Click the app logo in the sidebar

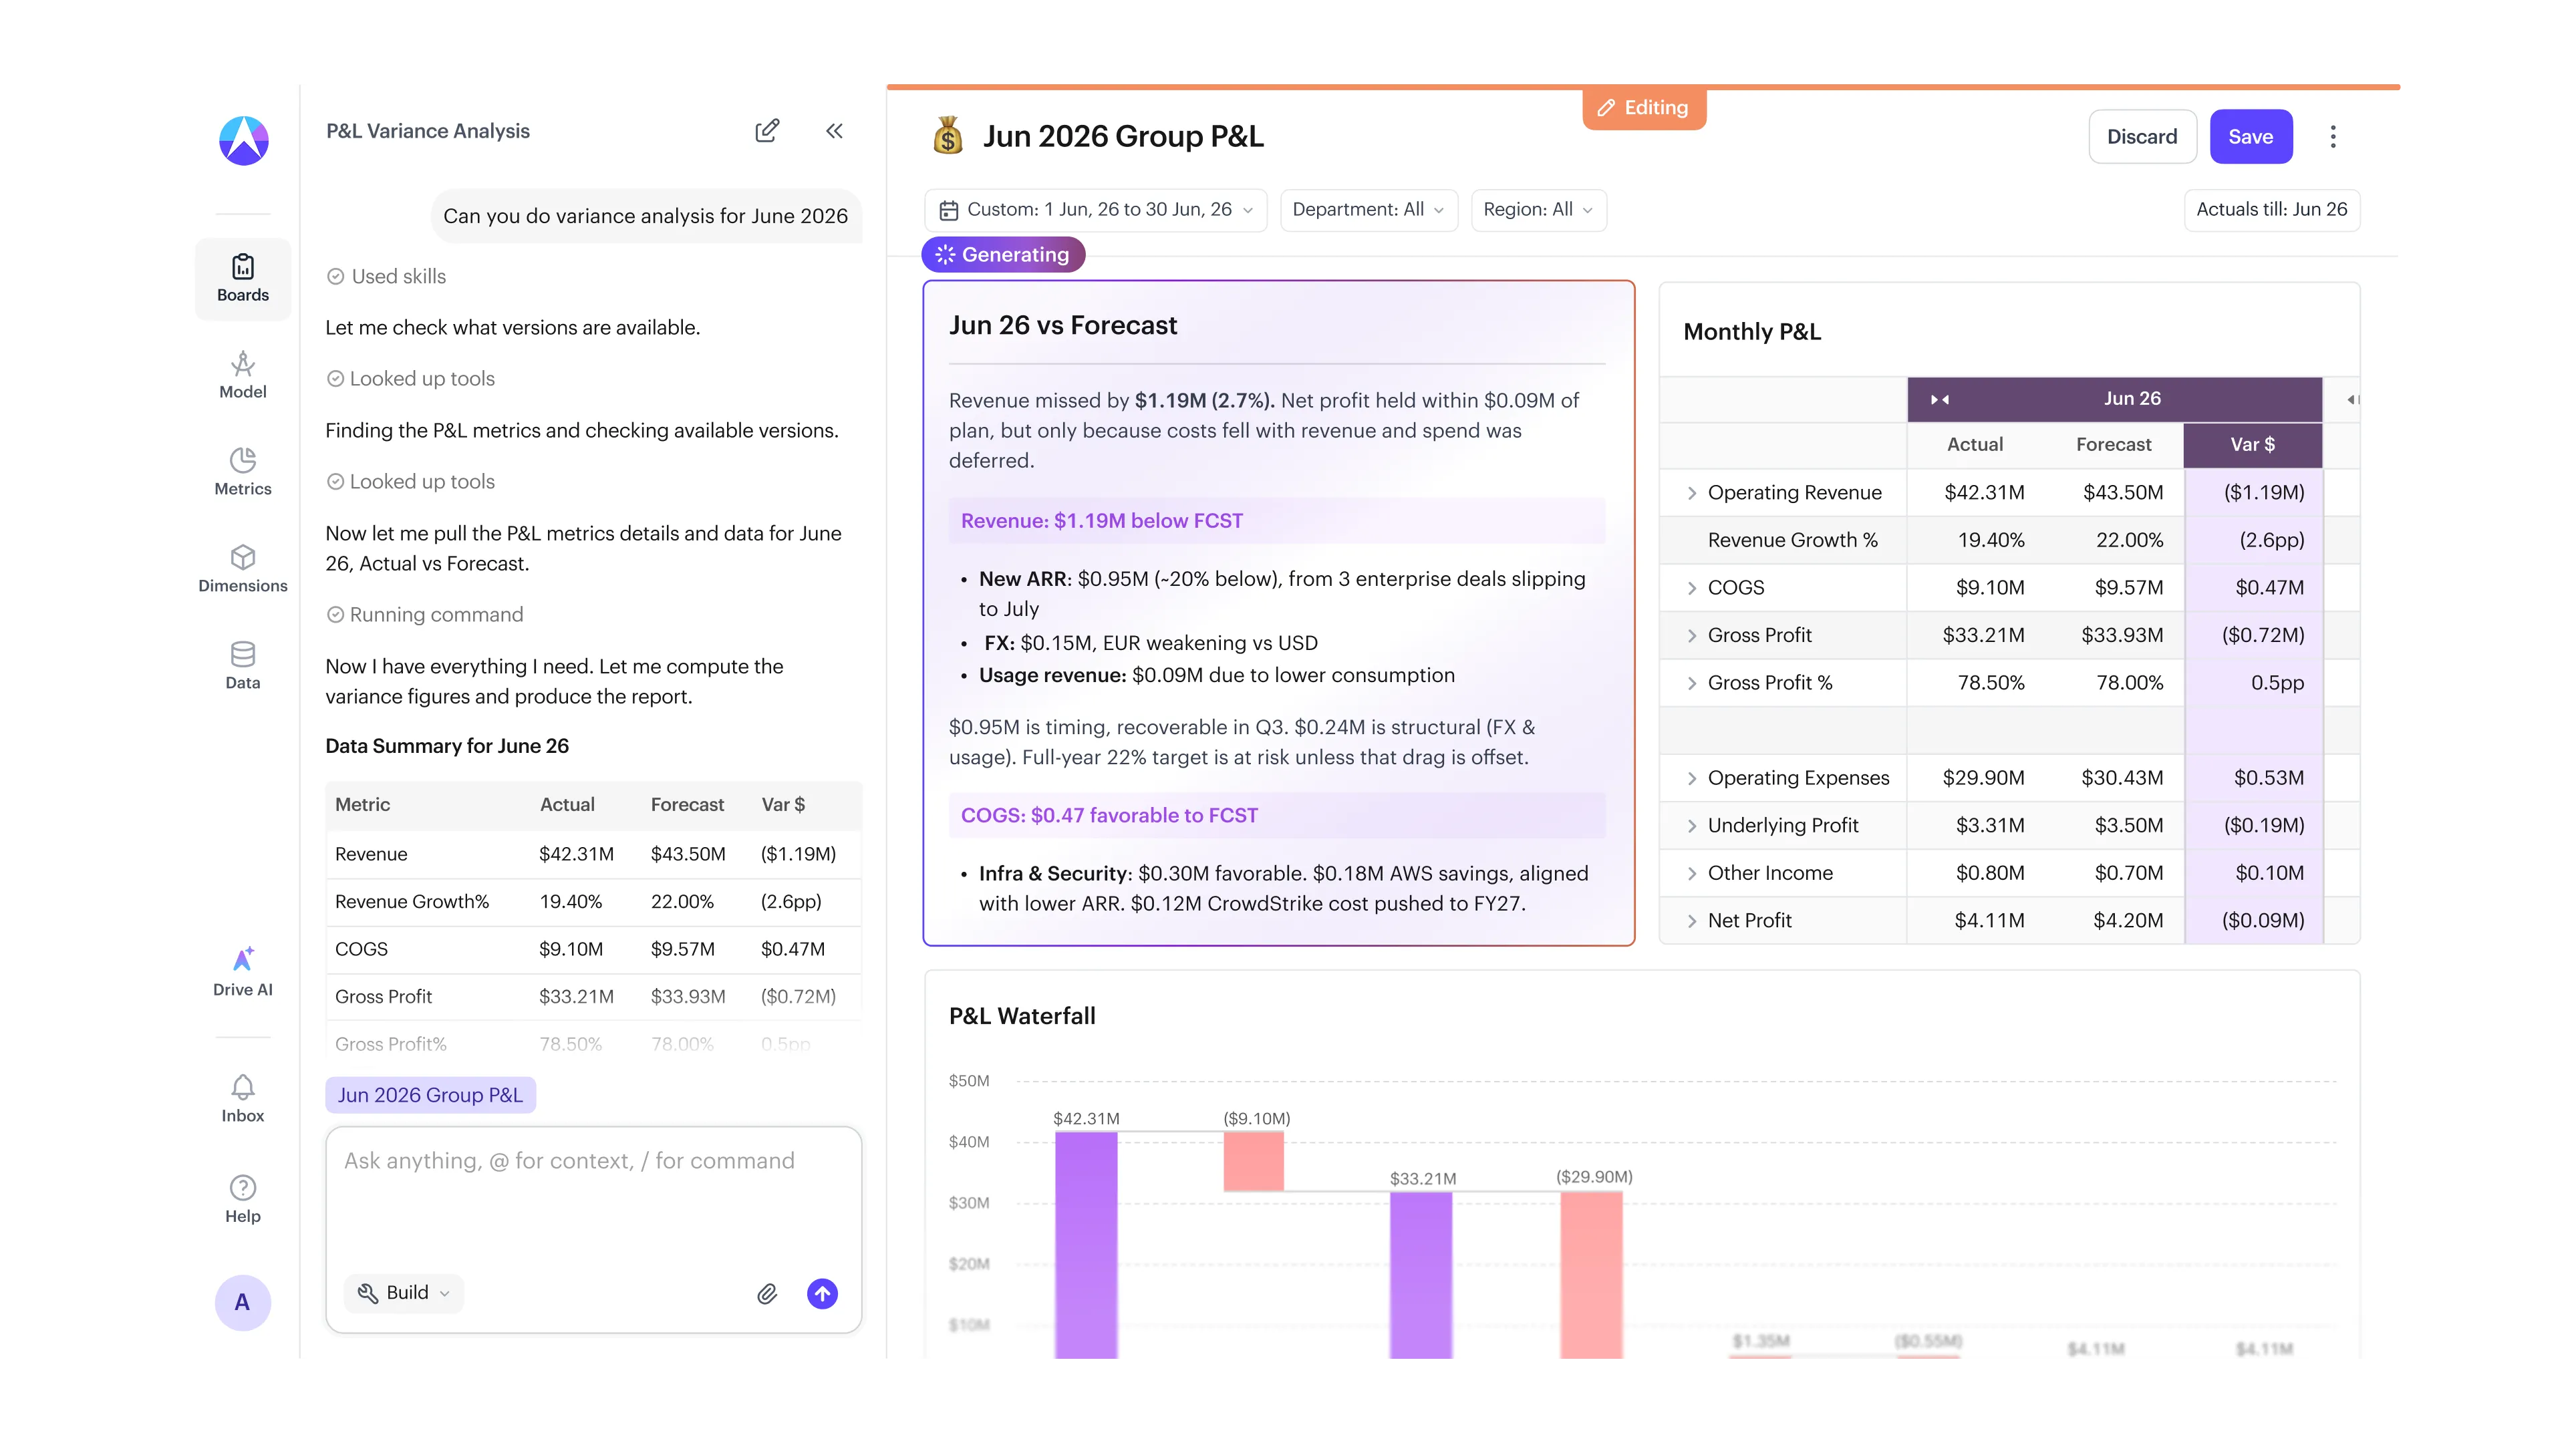(243, 140)
